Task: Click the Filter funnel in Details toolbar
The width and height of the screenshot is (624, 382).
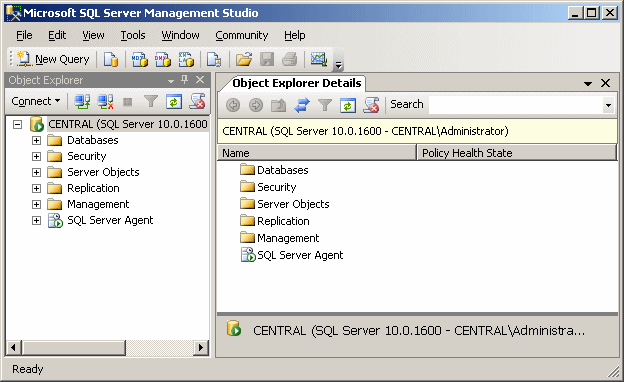Action: pos(325,105)
